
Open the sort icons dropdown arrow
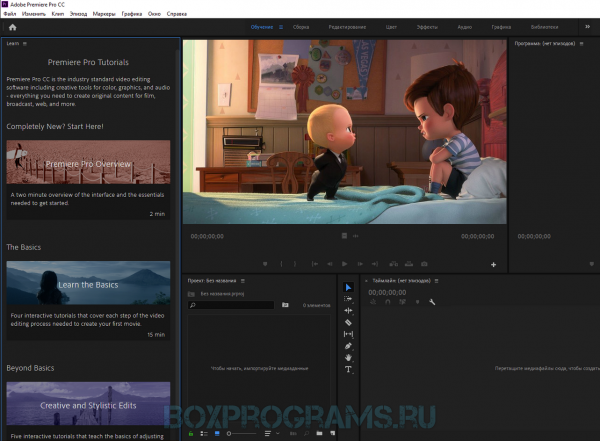pos(278,433)
